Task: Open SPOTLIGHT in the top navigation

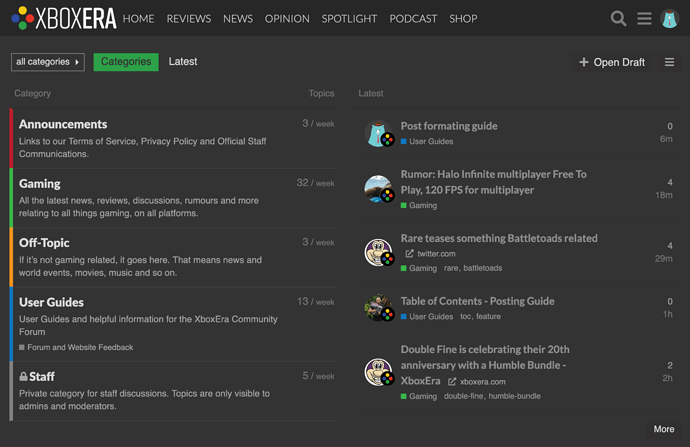Action: coord(349,18)
